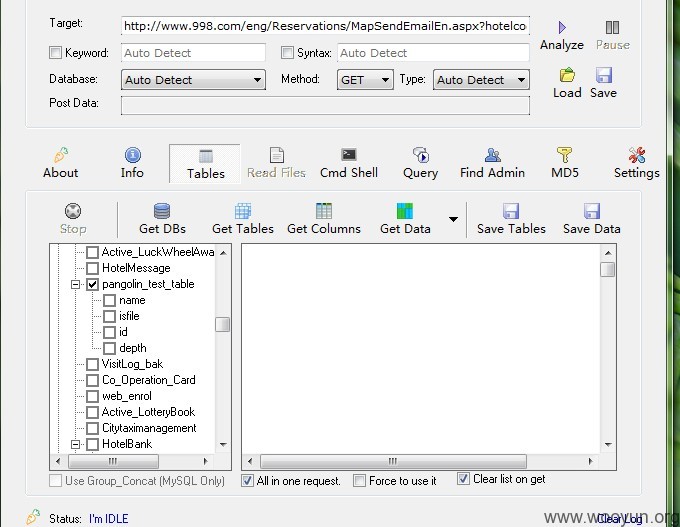Open the Read Files tab
The height and width of the screenshot is (527, 680).
pos(276,164)
